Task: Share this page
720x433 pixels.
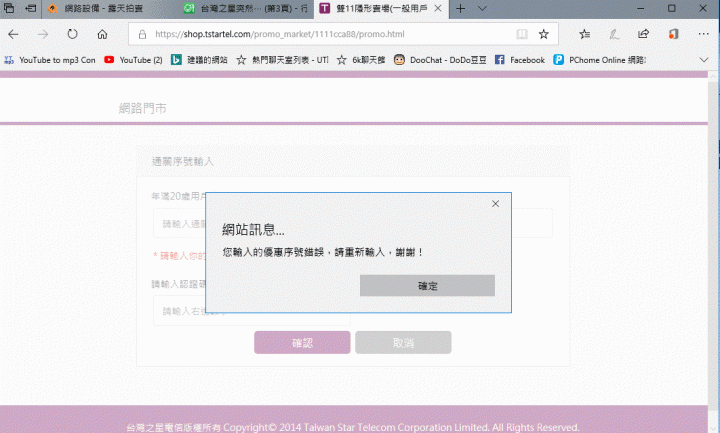Action: (x=643, y=34)
